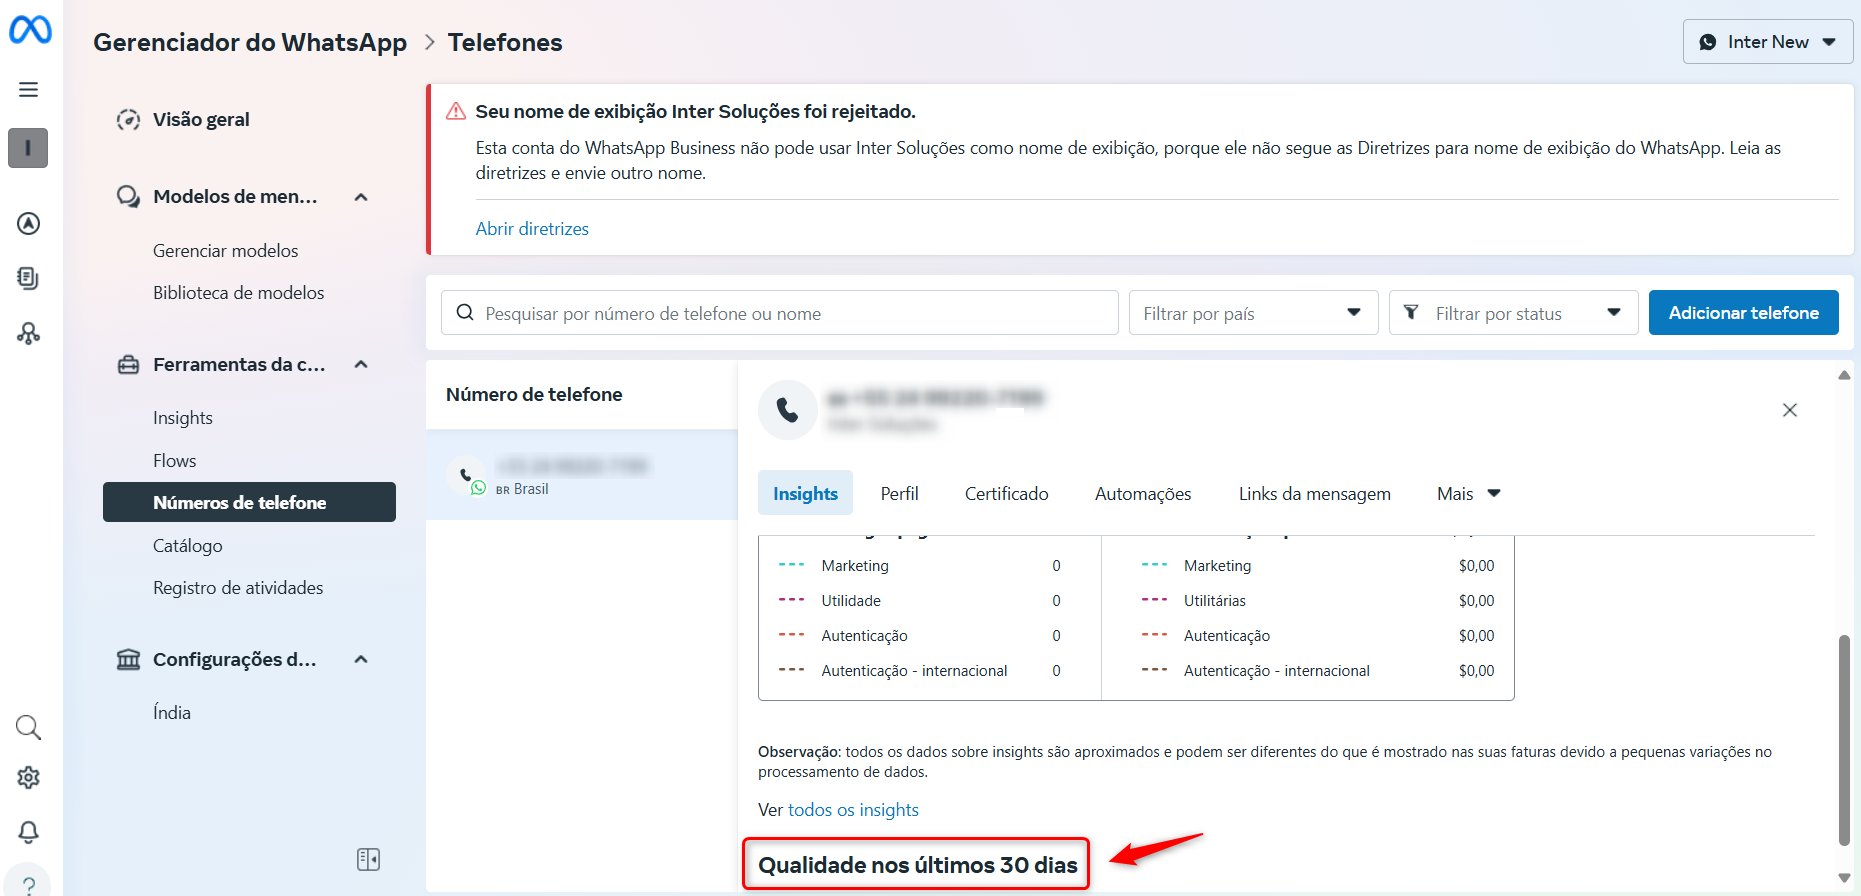This screenshot has width=1861, height=896.
Task: Click the Adicionar telefone button
Action: click(1742, 313)
